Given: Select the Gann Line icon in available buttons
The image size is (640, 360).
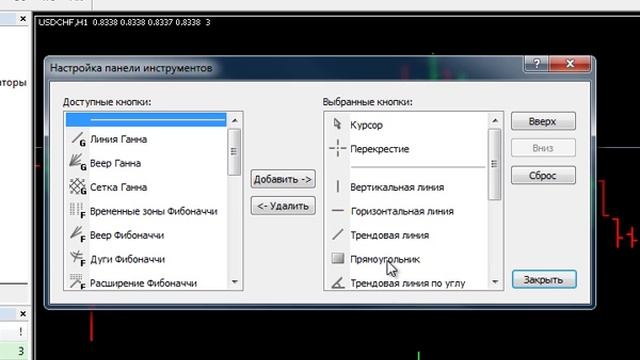Looking at the screenshot, I should (x=78, y=139).
